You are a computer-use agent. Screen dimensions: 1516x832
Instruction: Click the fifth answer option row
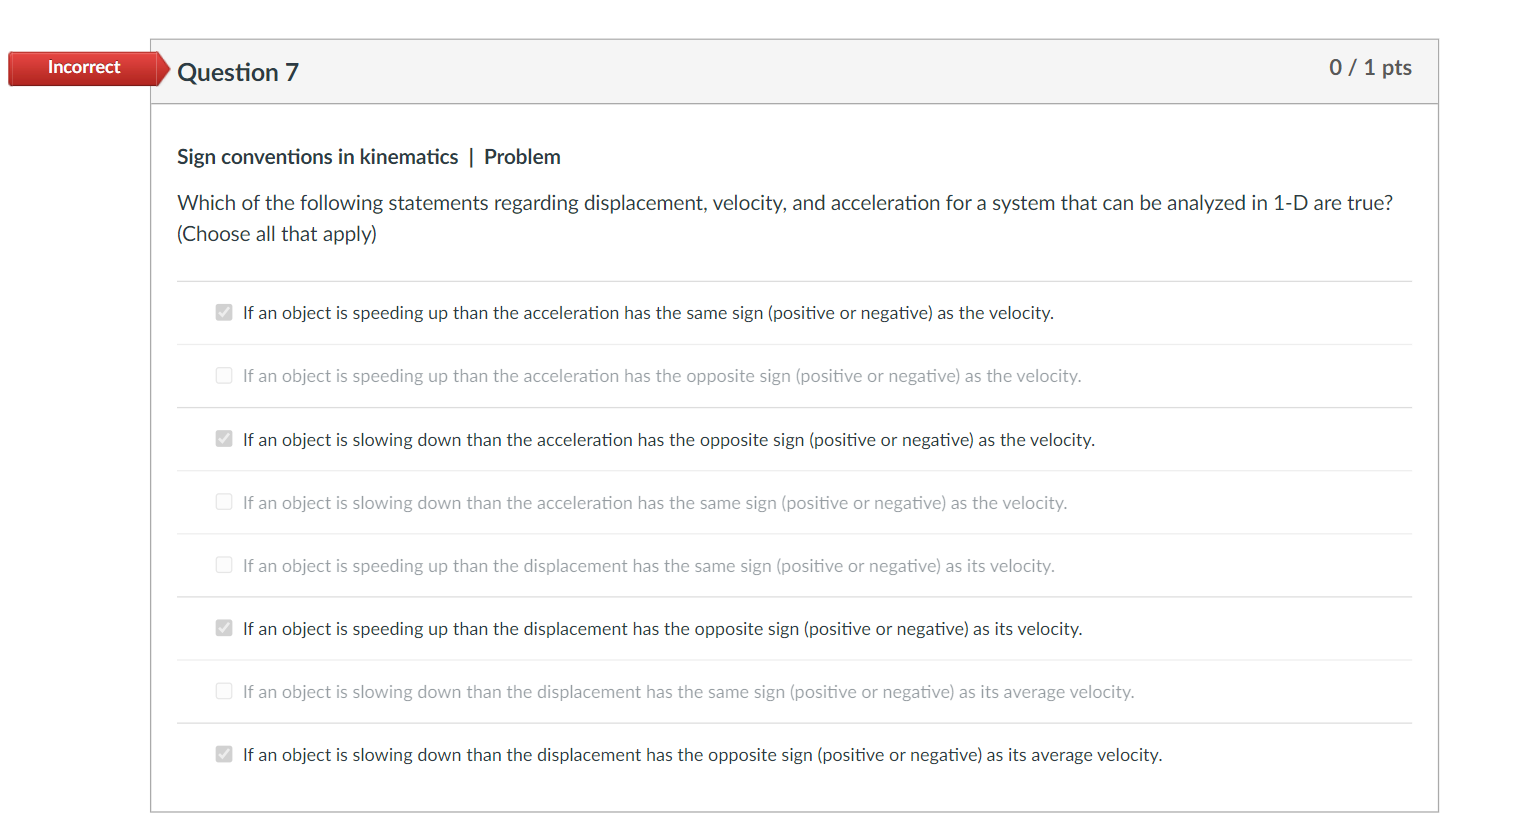648,565
